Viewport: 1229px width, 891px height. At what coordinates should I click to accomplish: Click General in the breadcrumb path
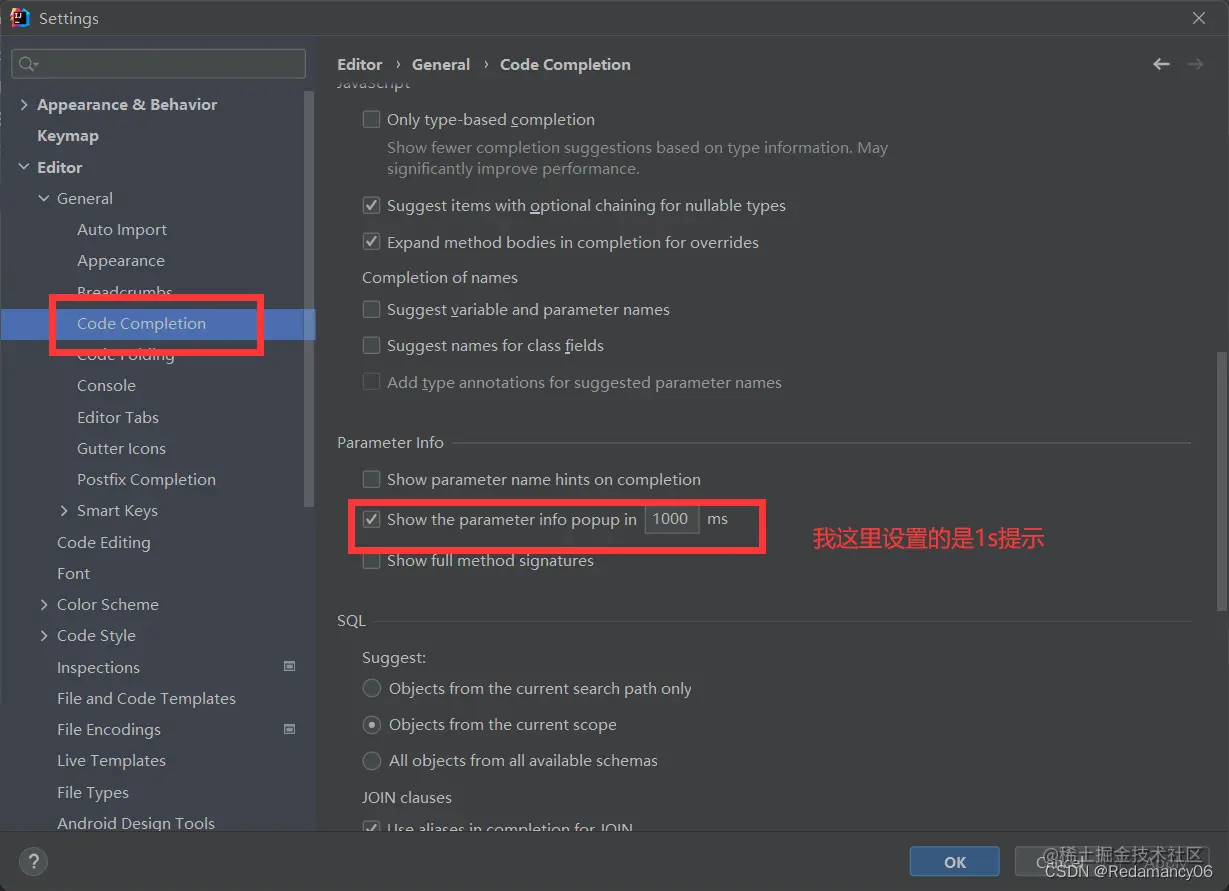point(441,64)
